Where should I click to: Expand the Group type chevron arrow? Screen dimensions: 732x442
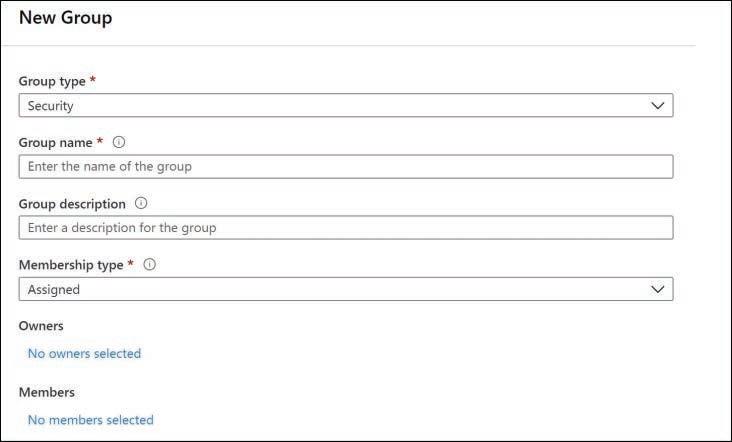click(657, 105)
